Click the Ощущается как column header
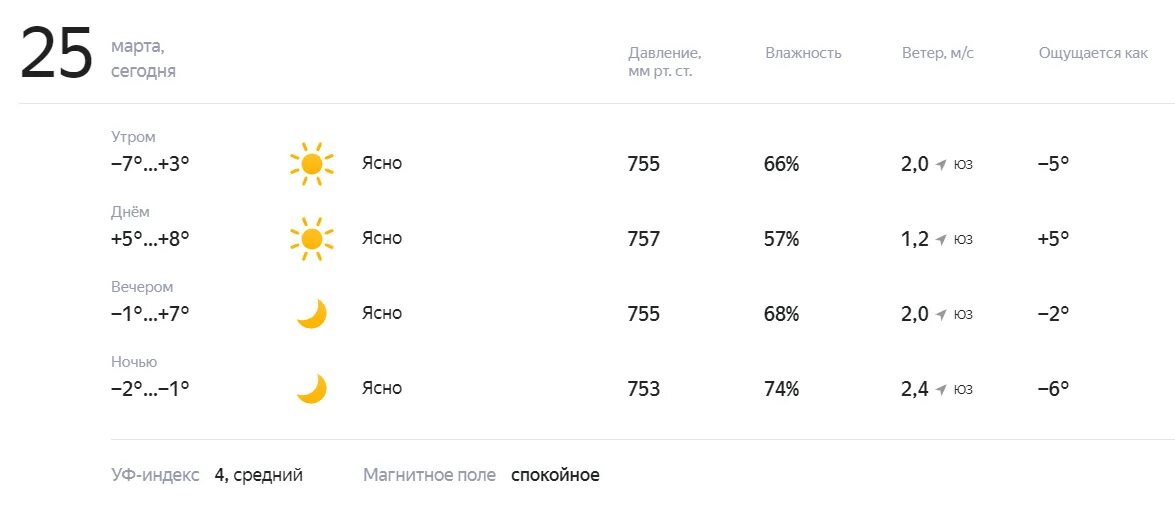Image resolution: width=1175 pixels, height=505 pixels. 1093,54
